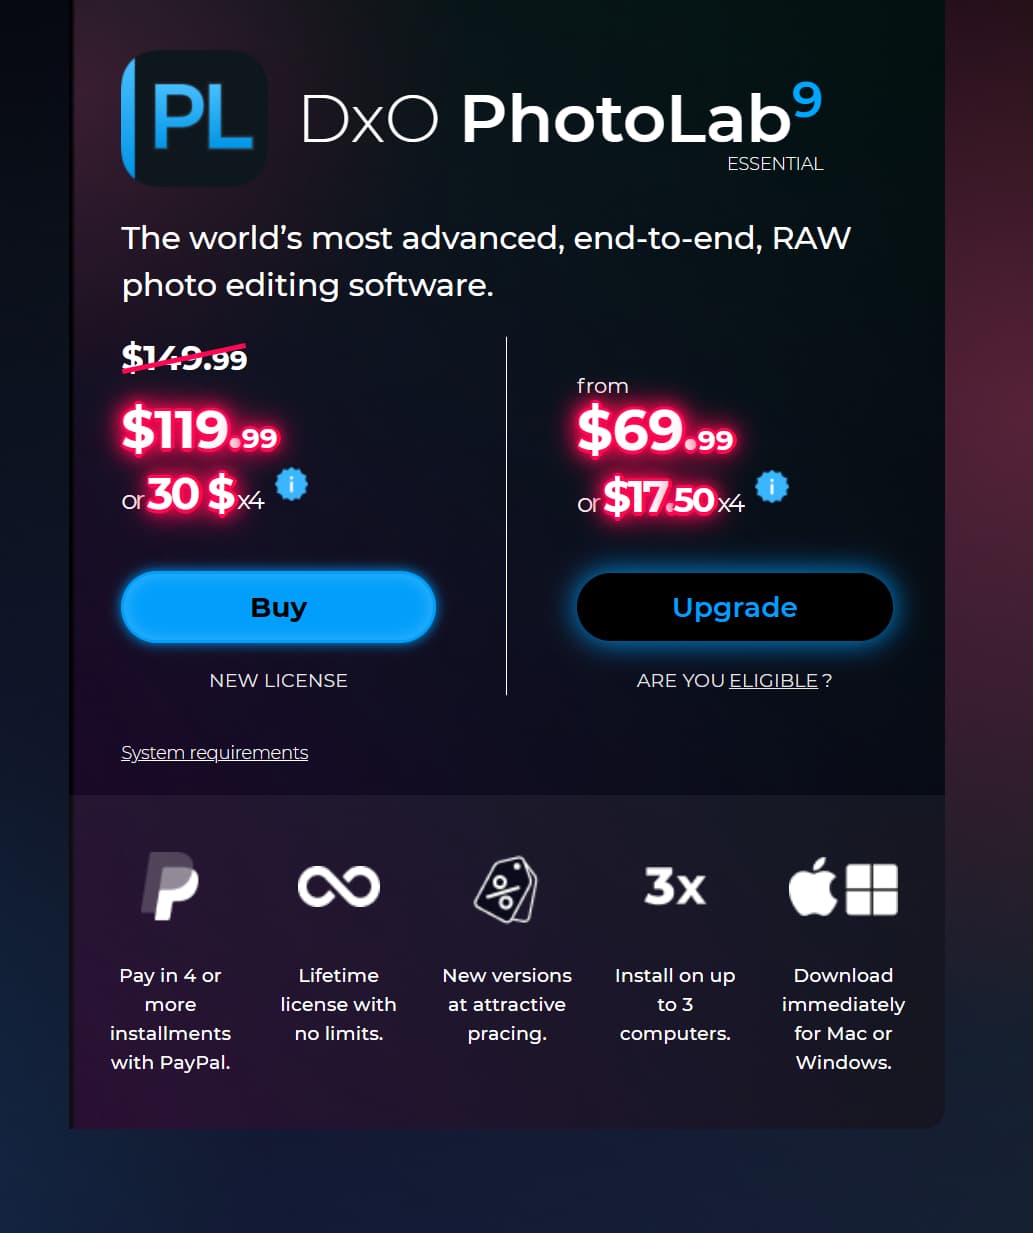Image resolution: width=1033 pixels, height=1233 pixels.
Task: Click the info icon next to 30 $ x4
Action: [x=291, y=485]
